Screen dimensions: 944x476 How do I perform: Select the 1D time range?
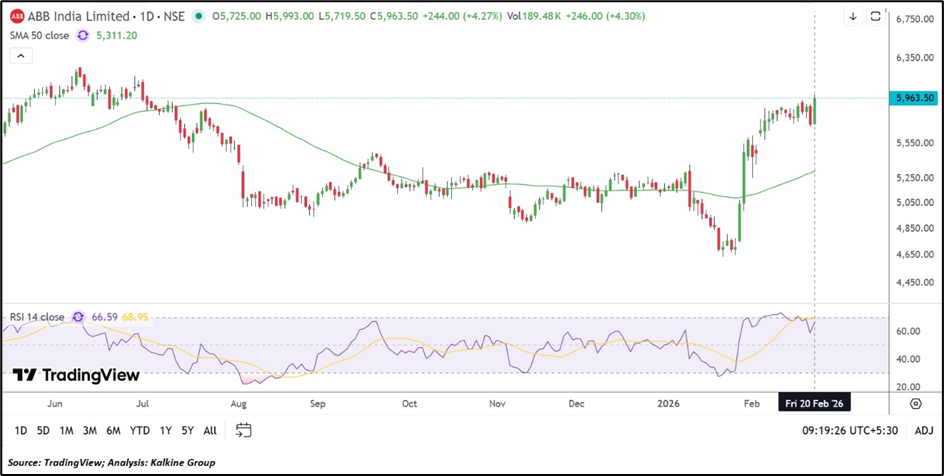pos(20,430)
